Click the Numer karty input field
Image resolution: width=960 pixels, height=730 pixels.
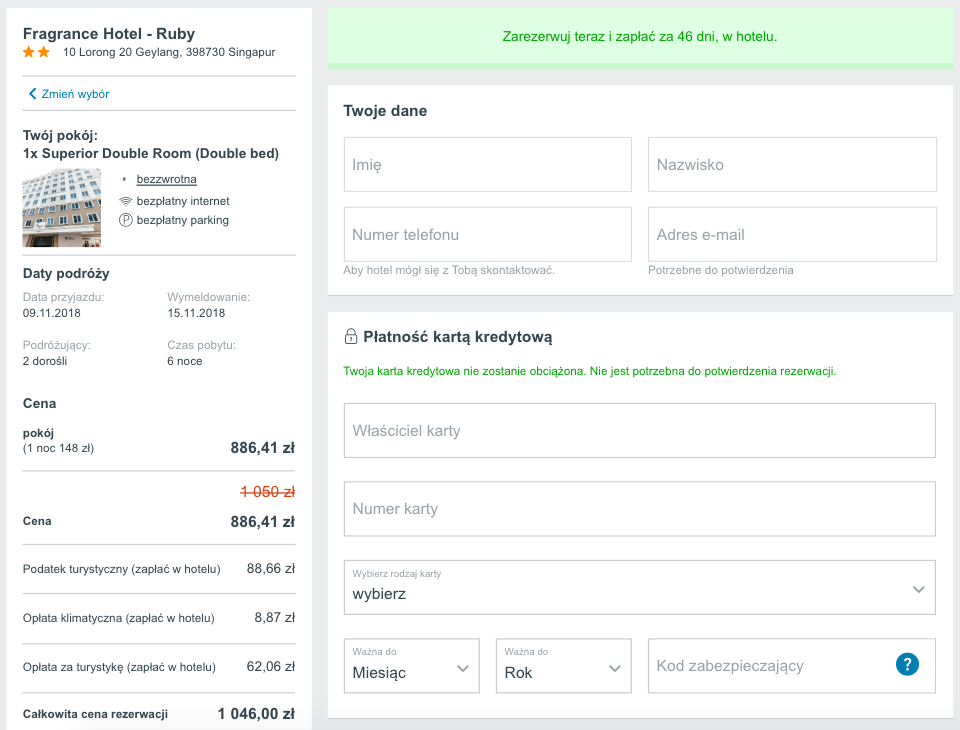pyautogui.click(x=640, y=509)
